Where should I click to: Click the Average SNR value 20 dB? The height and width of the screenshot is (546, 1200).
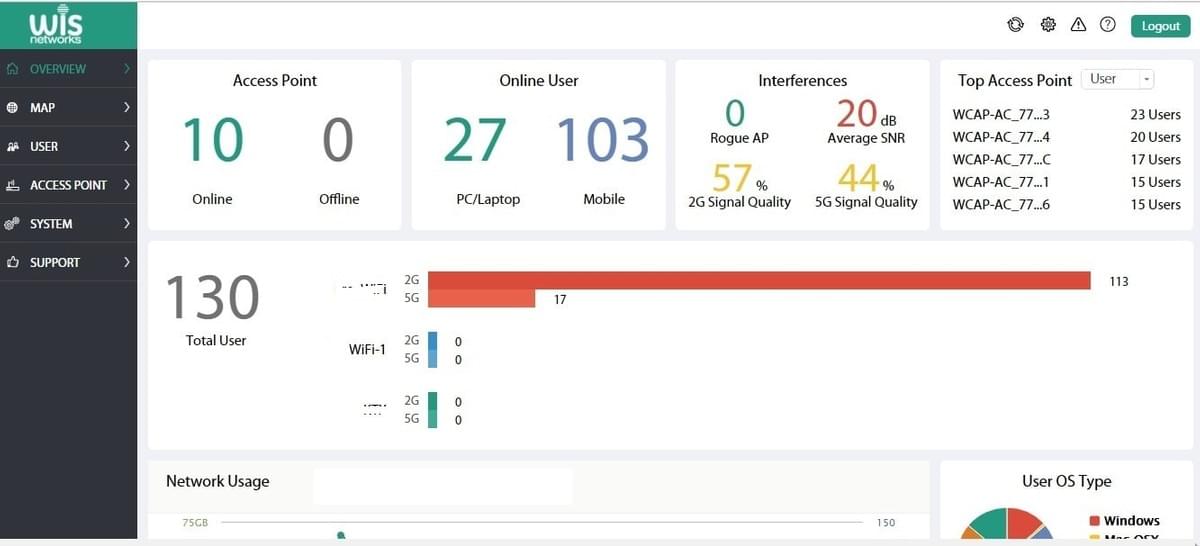[866, 113]
